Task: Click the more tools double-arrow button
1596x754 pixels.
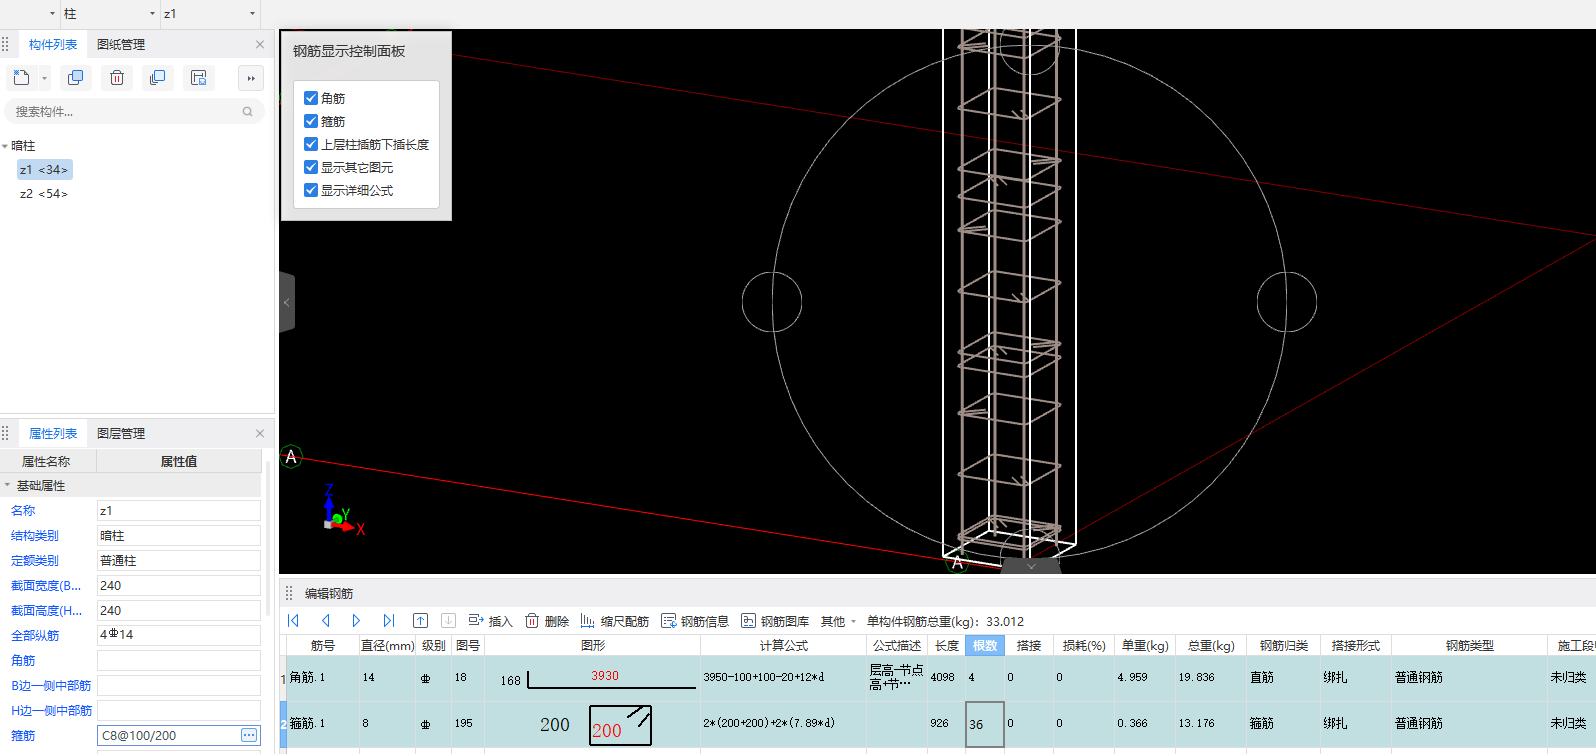Action: pyautogui.click(x=251, y=78)
